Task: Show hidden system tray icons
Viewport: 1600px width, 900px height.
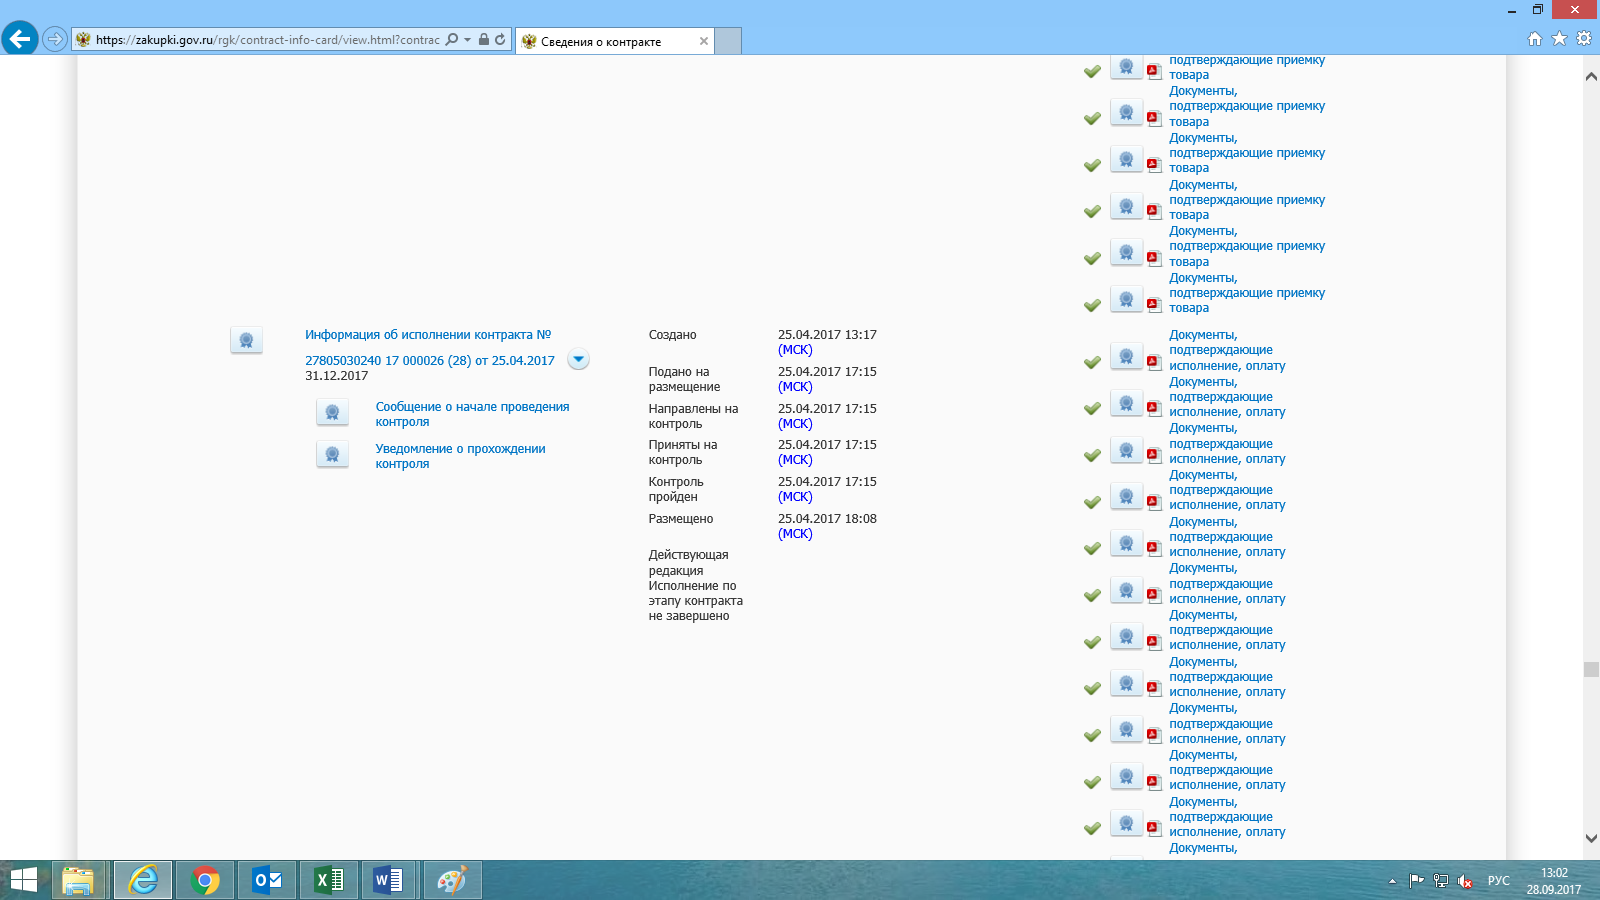Action: pos(1392,881)
